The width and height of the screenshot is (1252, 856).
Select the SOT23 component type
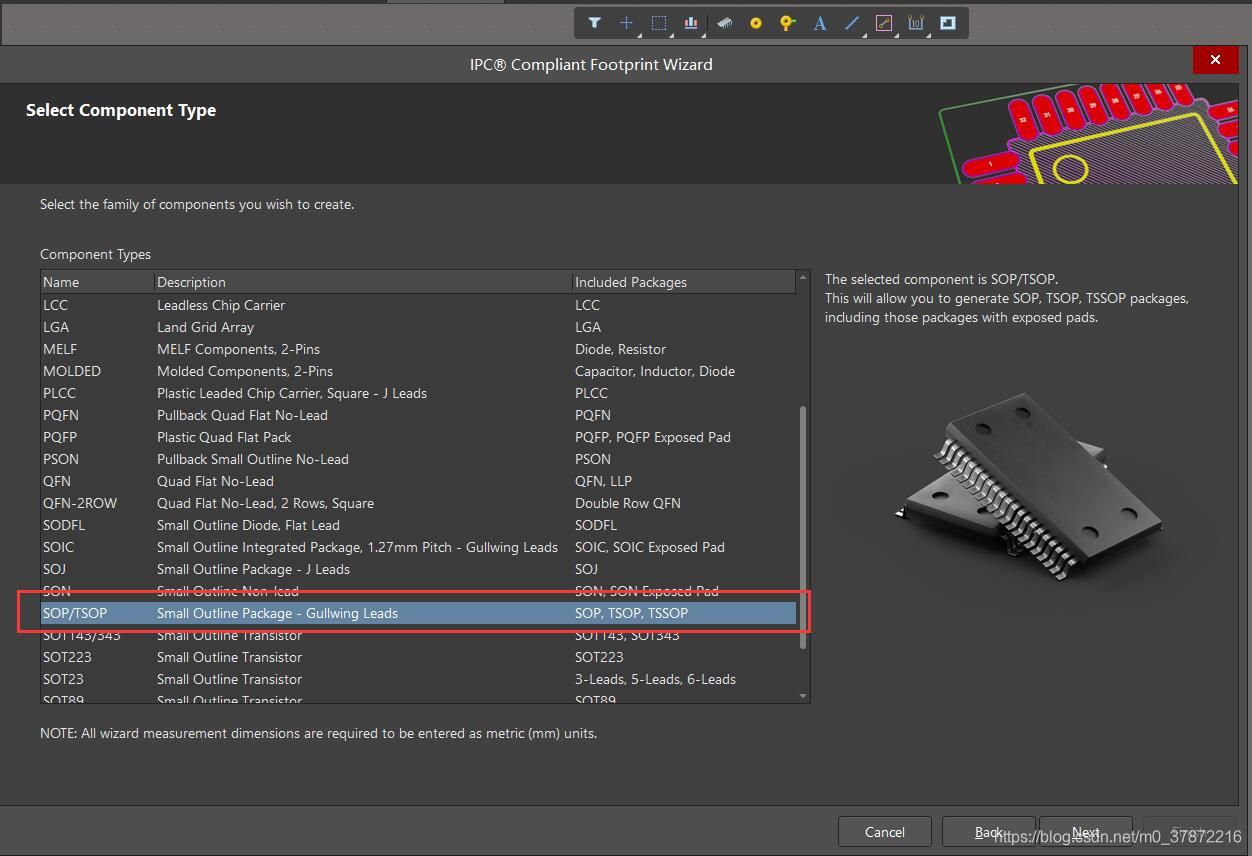[x=418, y=679]
